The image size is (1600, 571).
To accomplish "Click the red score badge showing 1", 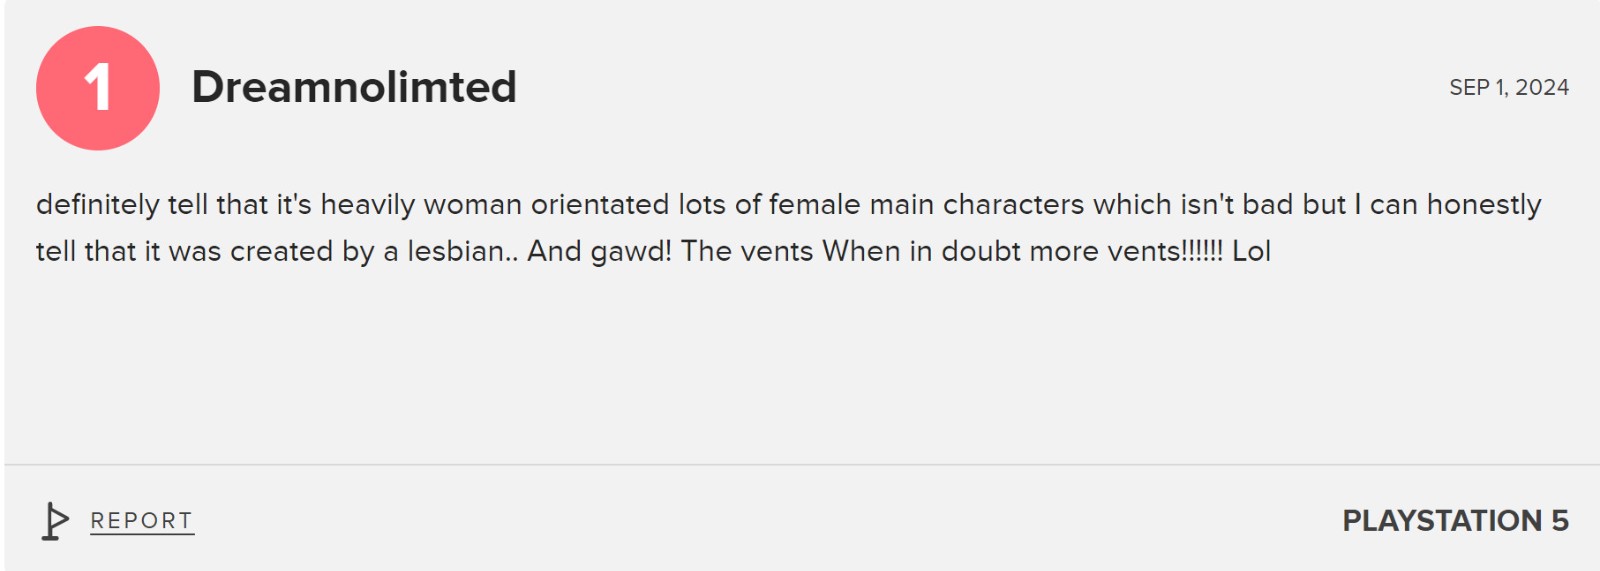I will pyautogui.click(x=97, y=88).
